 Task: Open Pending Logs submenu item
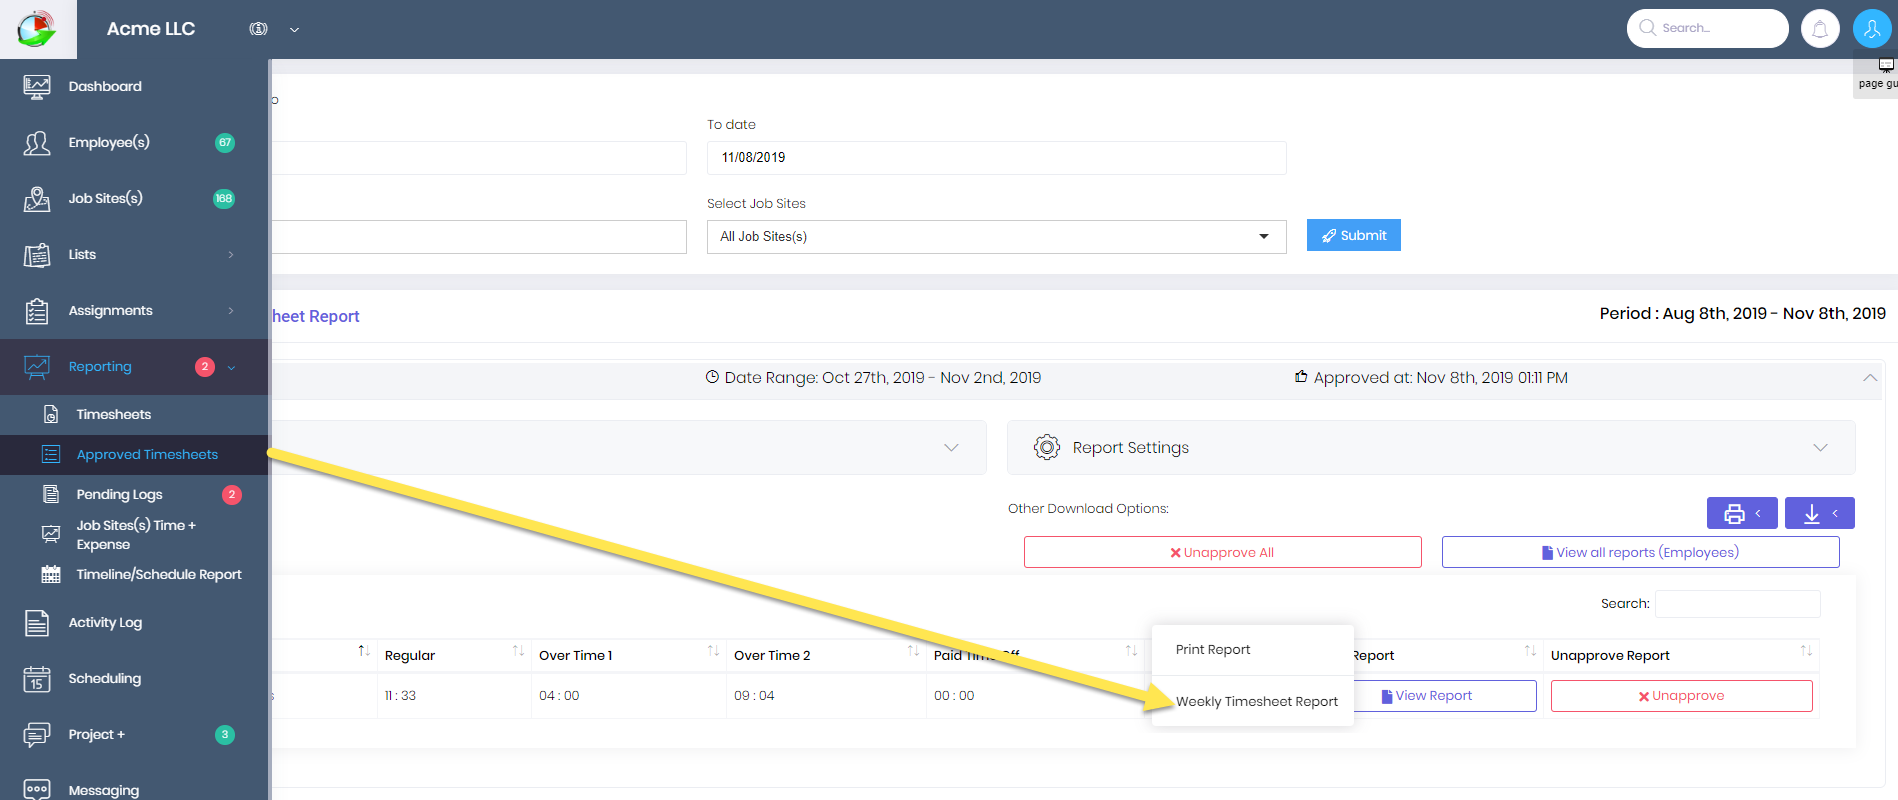pos(119,494)
